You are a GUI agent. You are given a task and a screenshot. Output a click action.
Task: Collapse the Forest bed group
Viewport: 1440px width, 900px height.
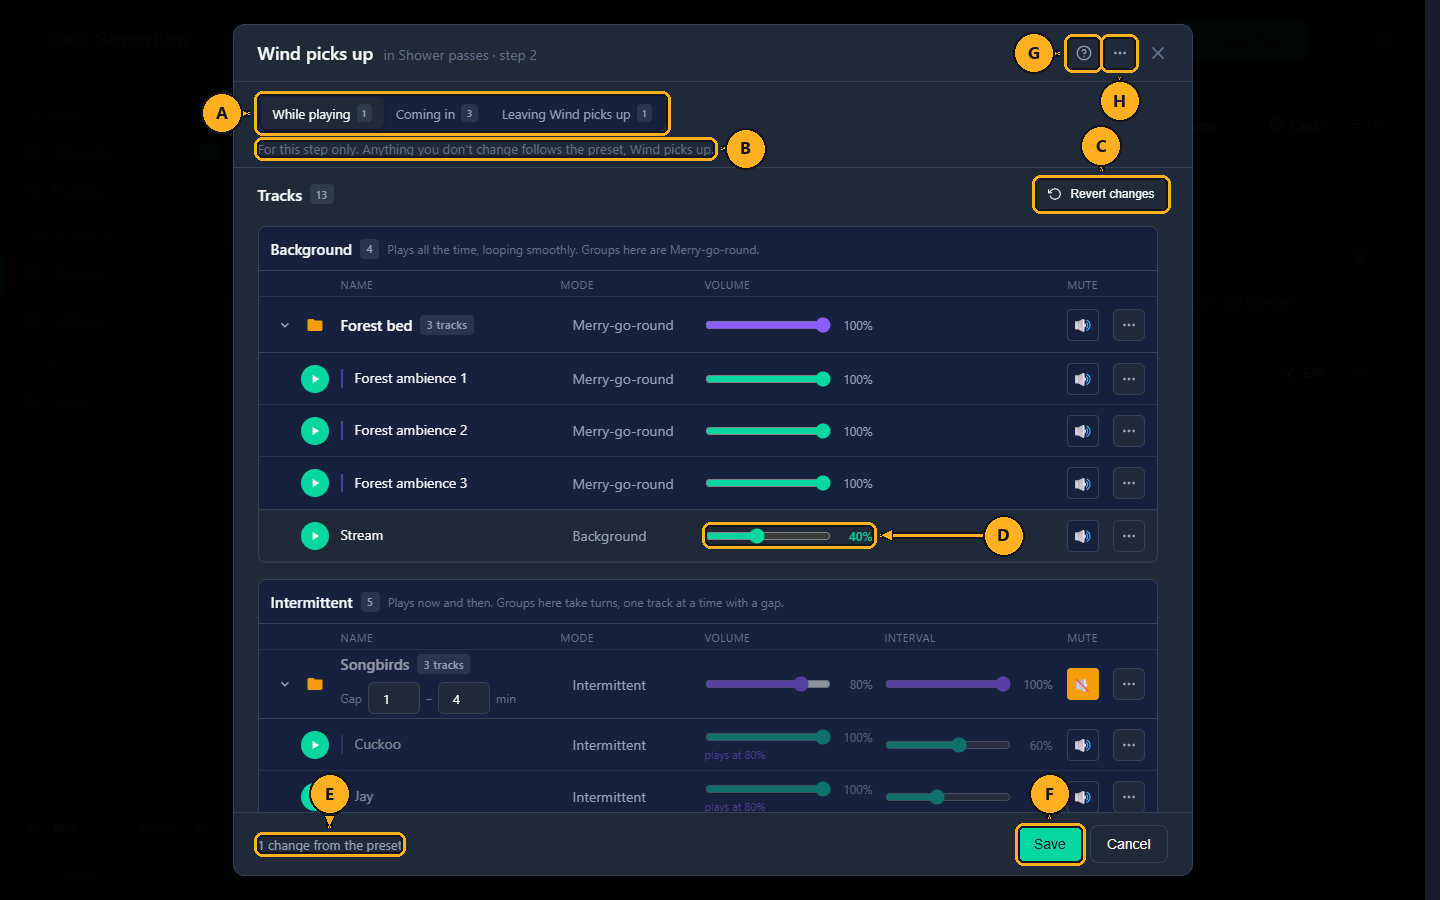pos(285,325)
